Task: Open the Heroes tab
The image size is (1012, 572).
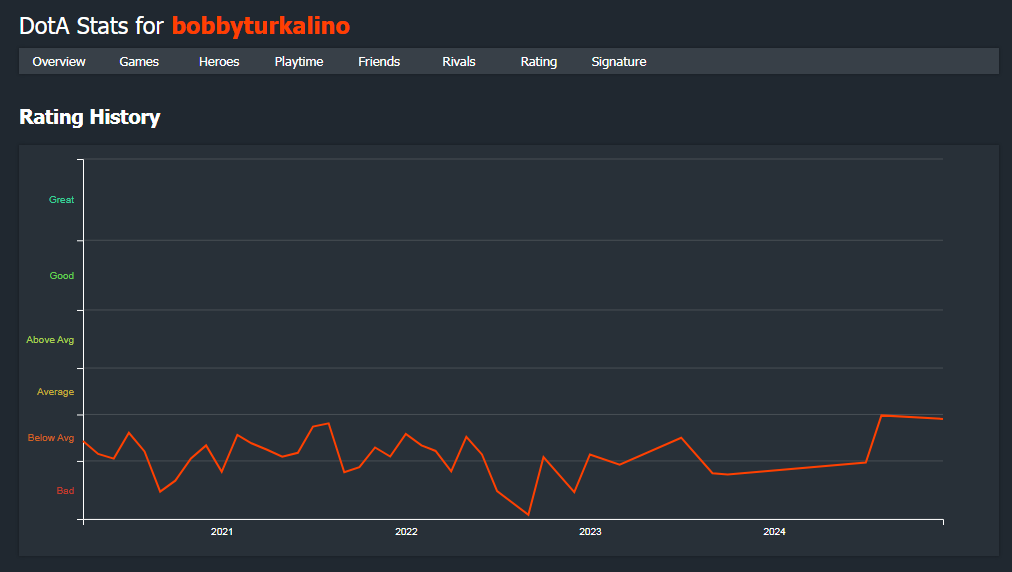Action: 219,61
